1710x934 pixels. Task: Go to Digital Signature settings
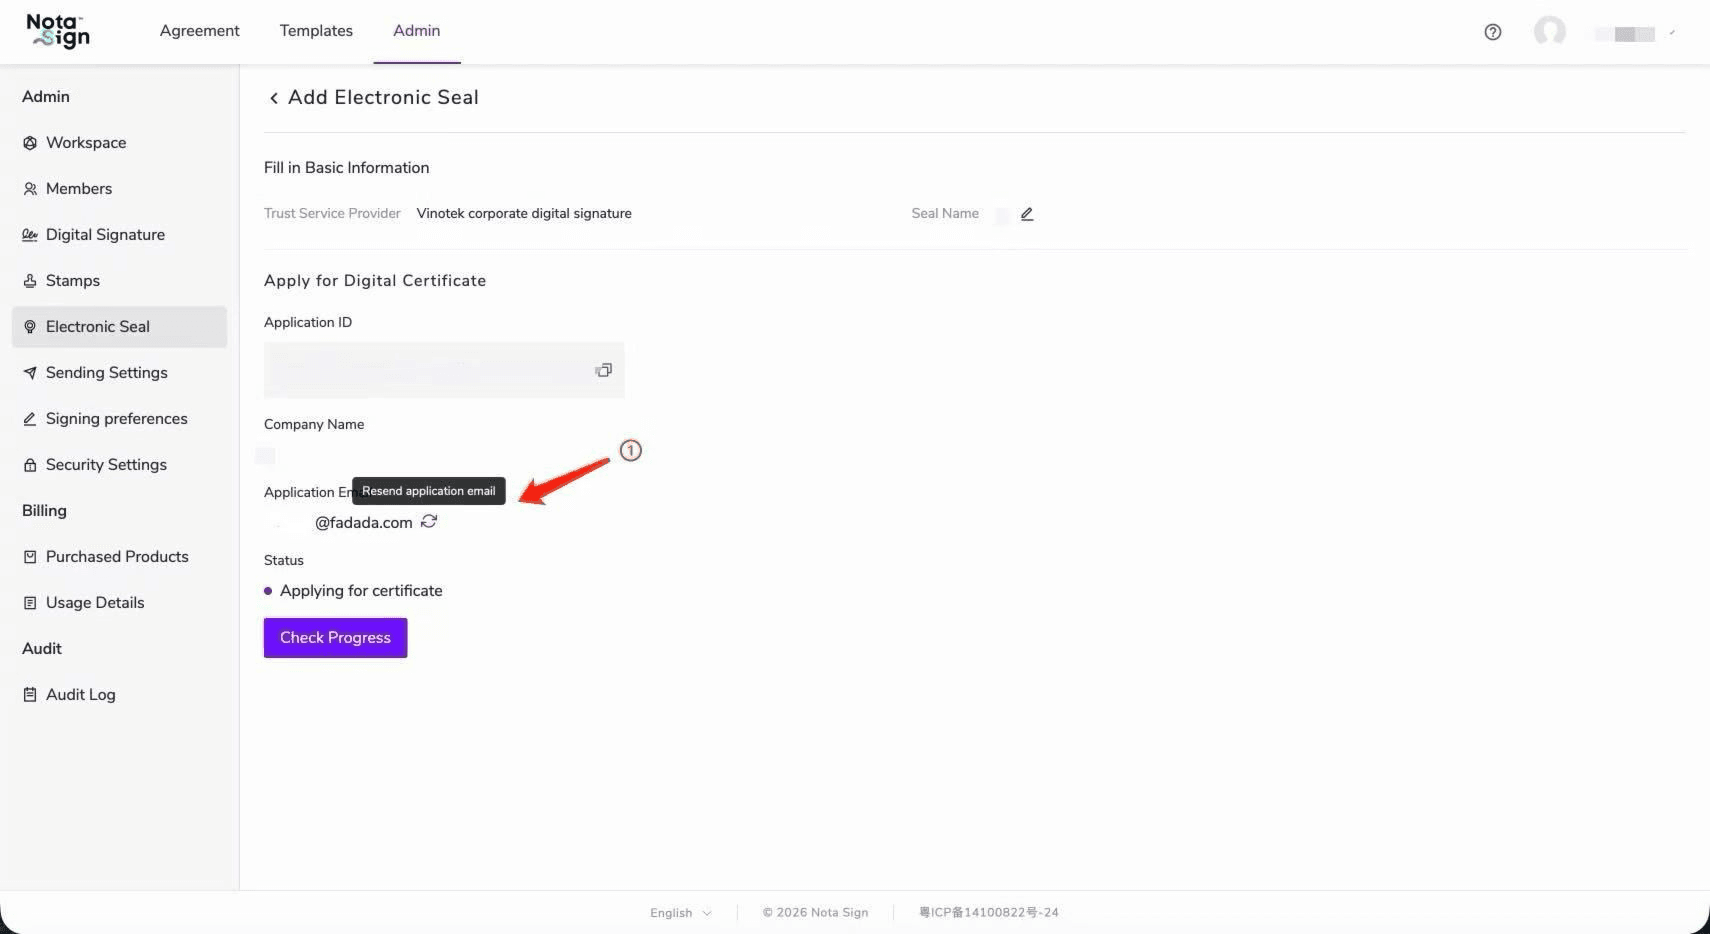point(119,235)
